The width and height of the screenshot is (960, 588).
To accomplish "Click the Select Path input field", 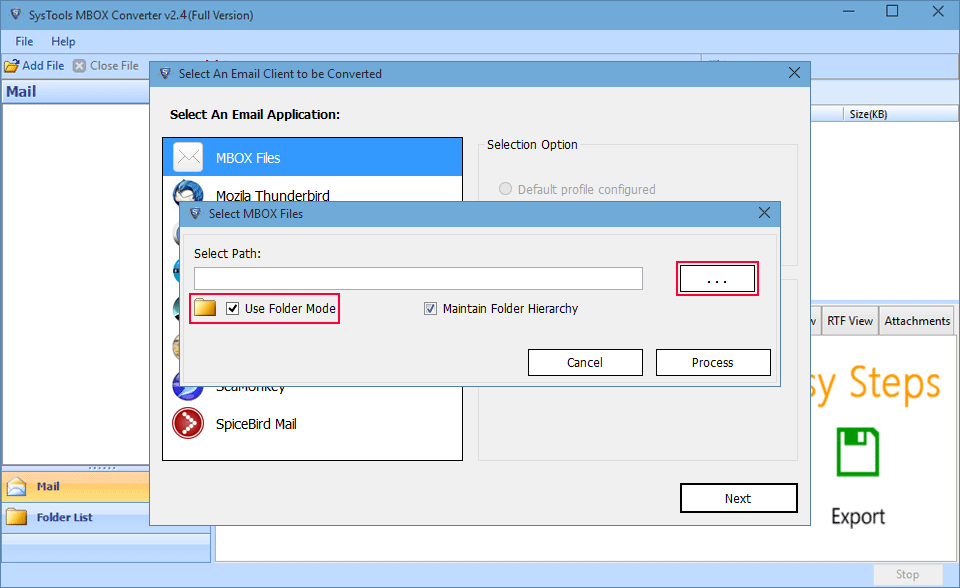I will click(x=418, y=278).
